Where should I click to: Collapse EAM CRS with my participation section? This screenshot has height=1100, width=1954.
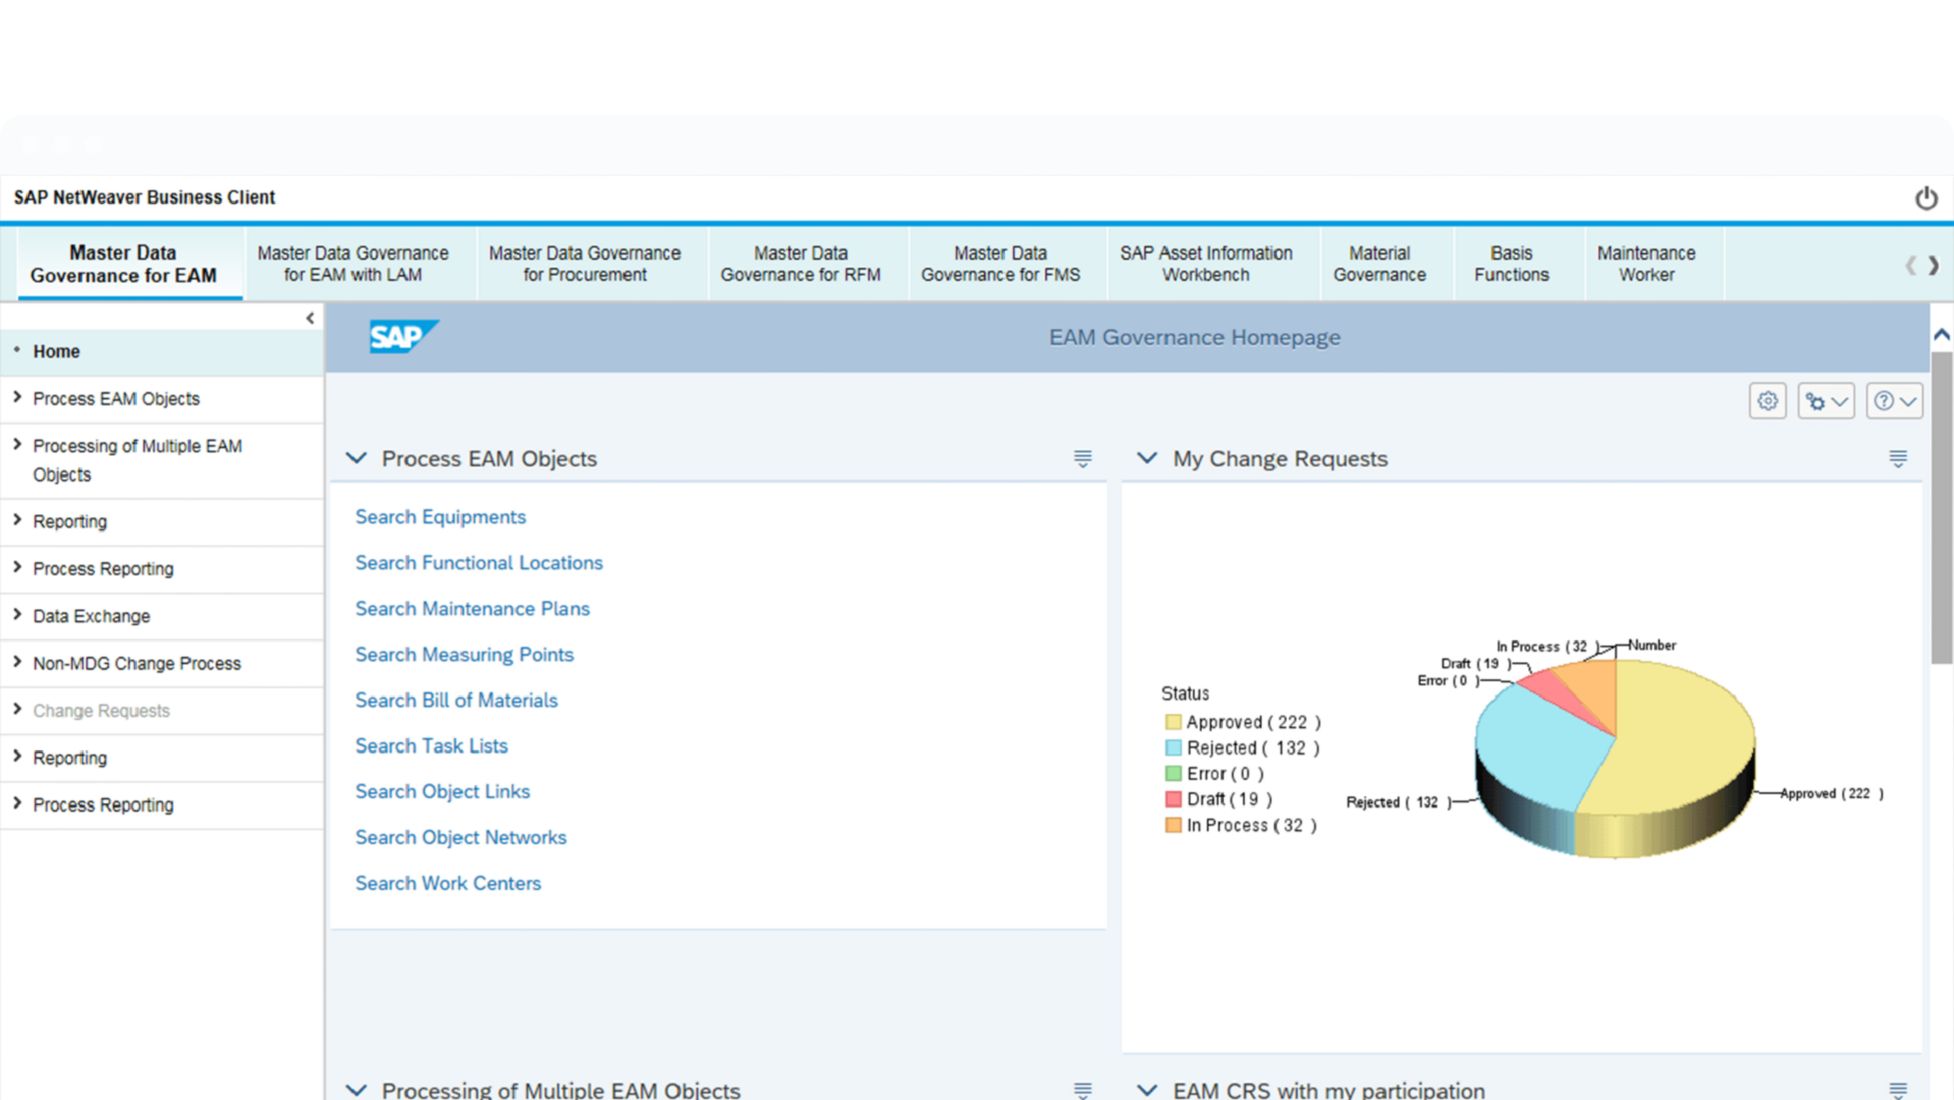[1147, 1089]
